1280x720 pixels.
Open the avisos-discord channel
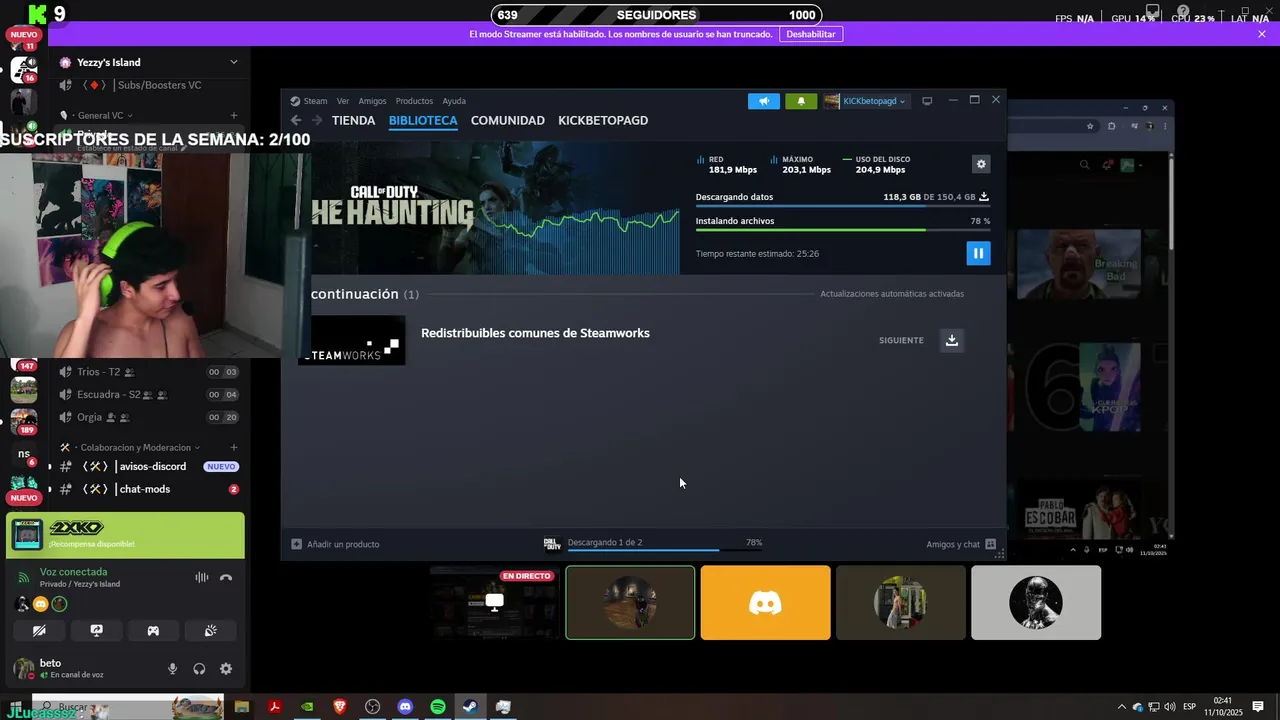pyautogui.click(x=148, y=466)
